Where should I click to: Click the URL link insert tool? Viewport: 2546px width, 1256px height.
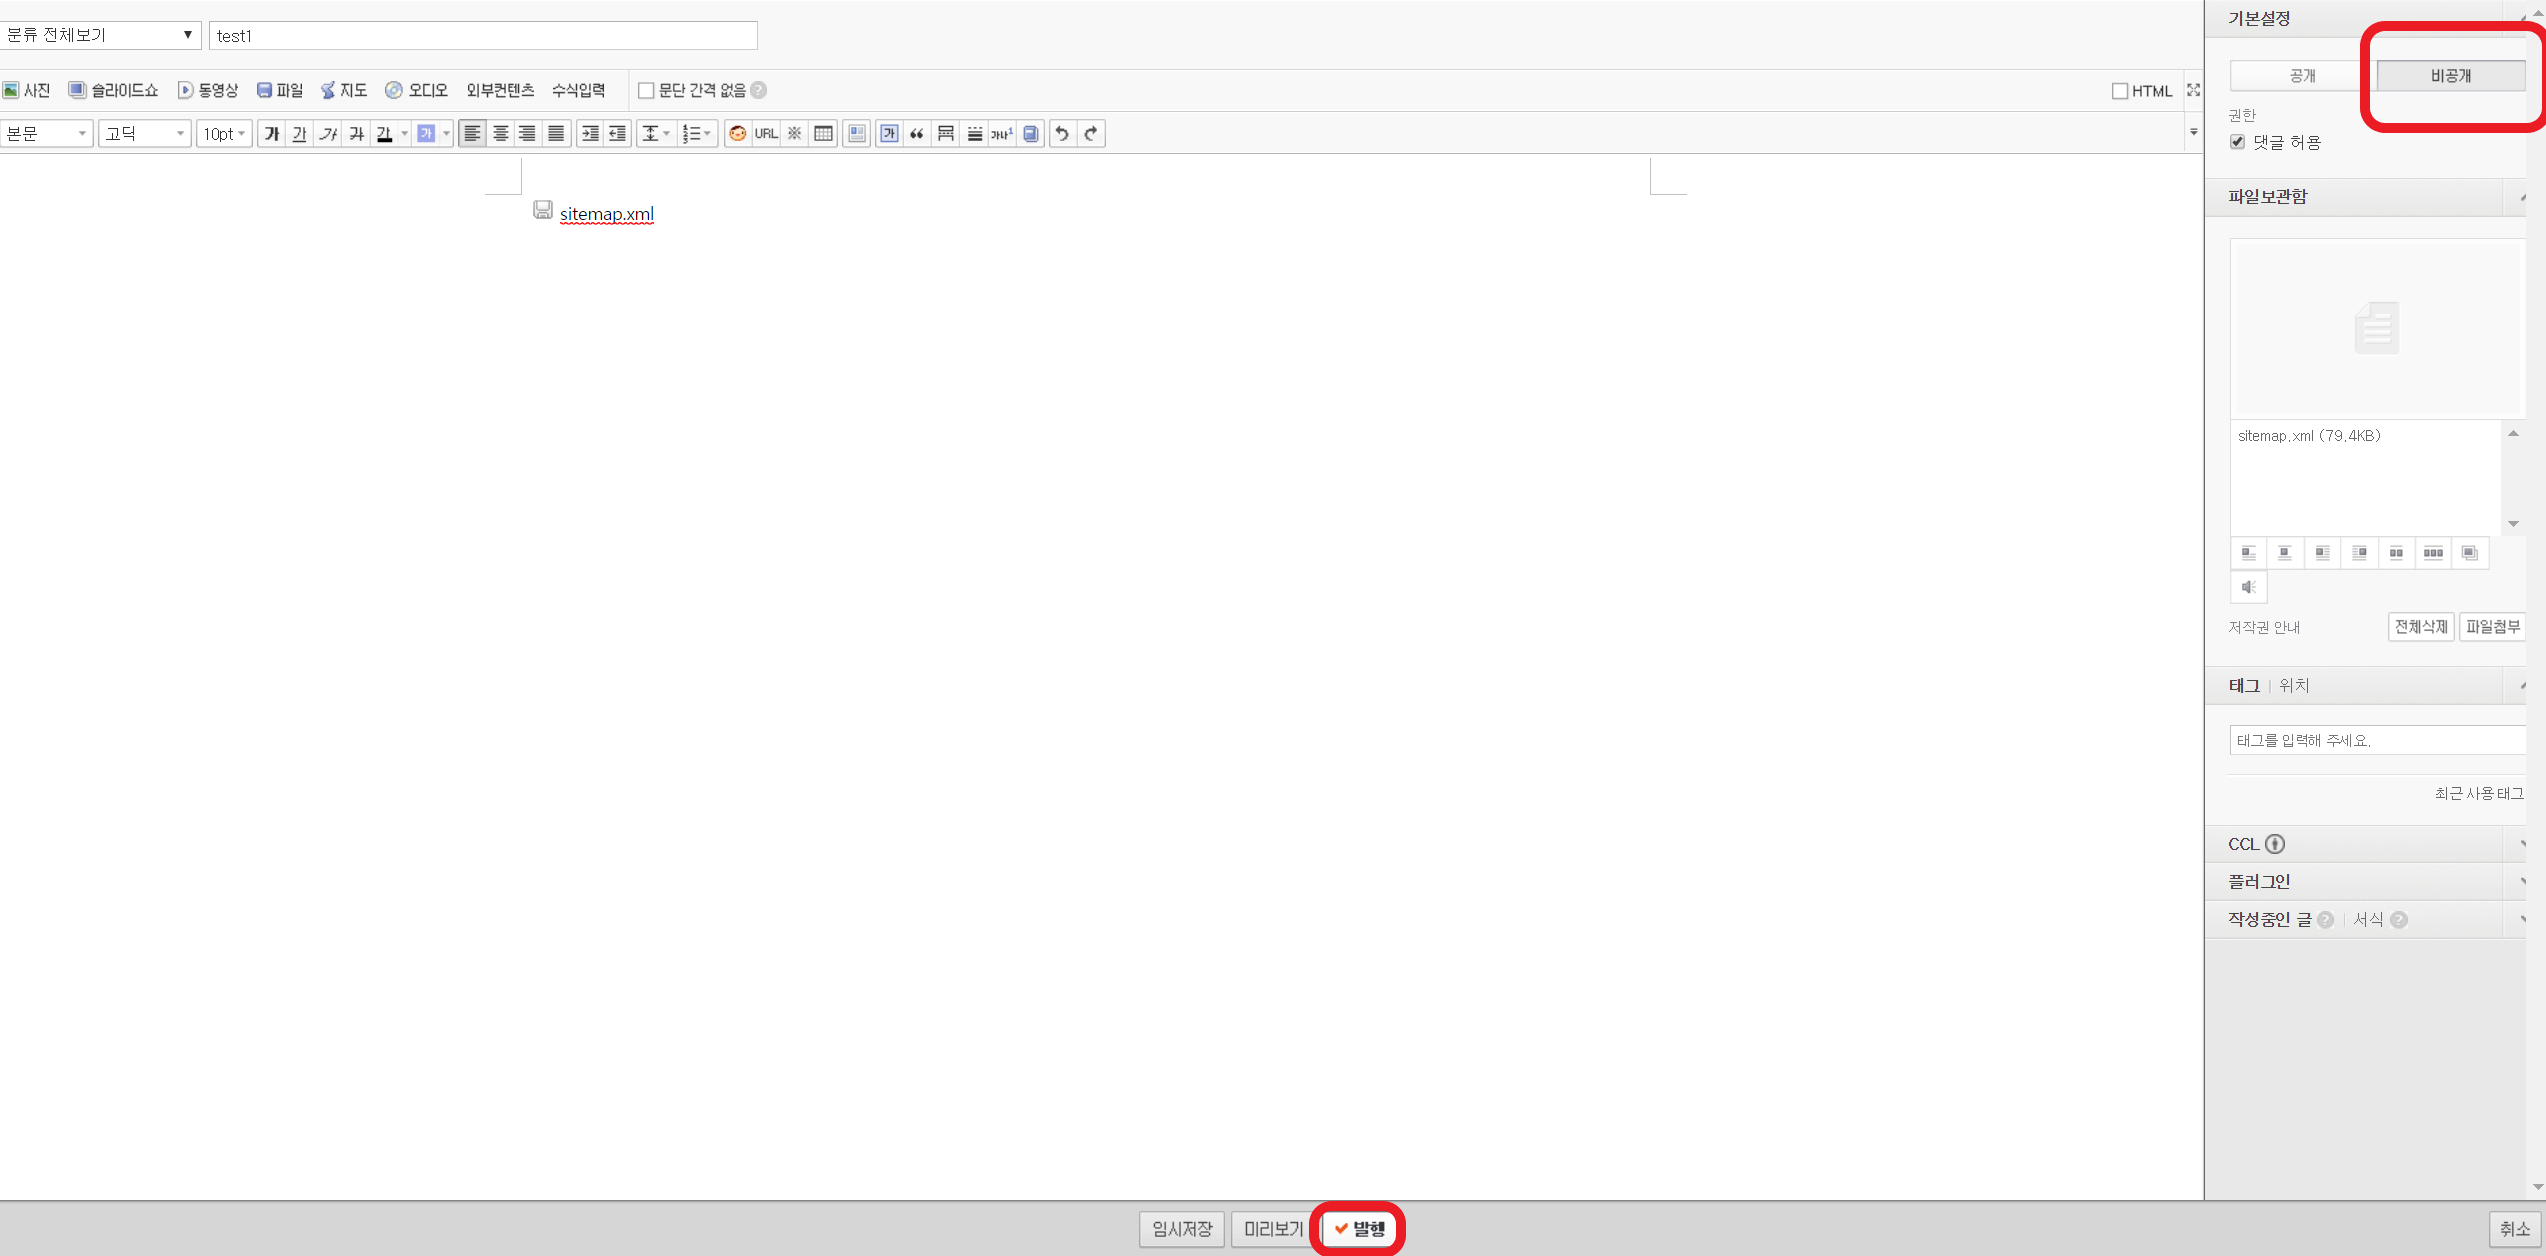(x=766, y=134)
